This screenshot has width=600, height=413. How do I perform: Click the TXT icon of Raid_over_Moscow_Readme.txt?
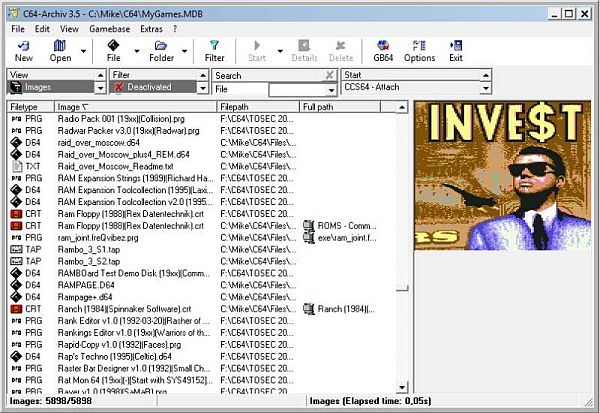[x=16, y=166]
